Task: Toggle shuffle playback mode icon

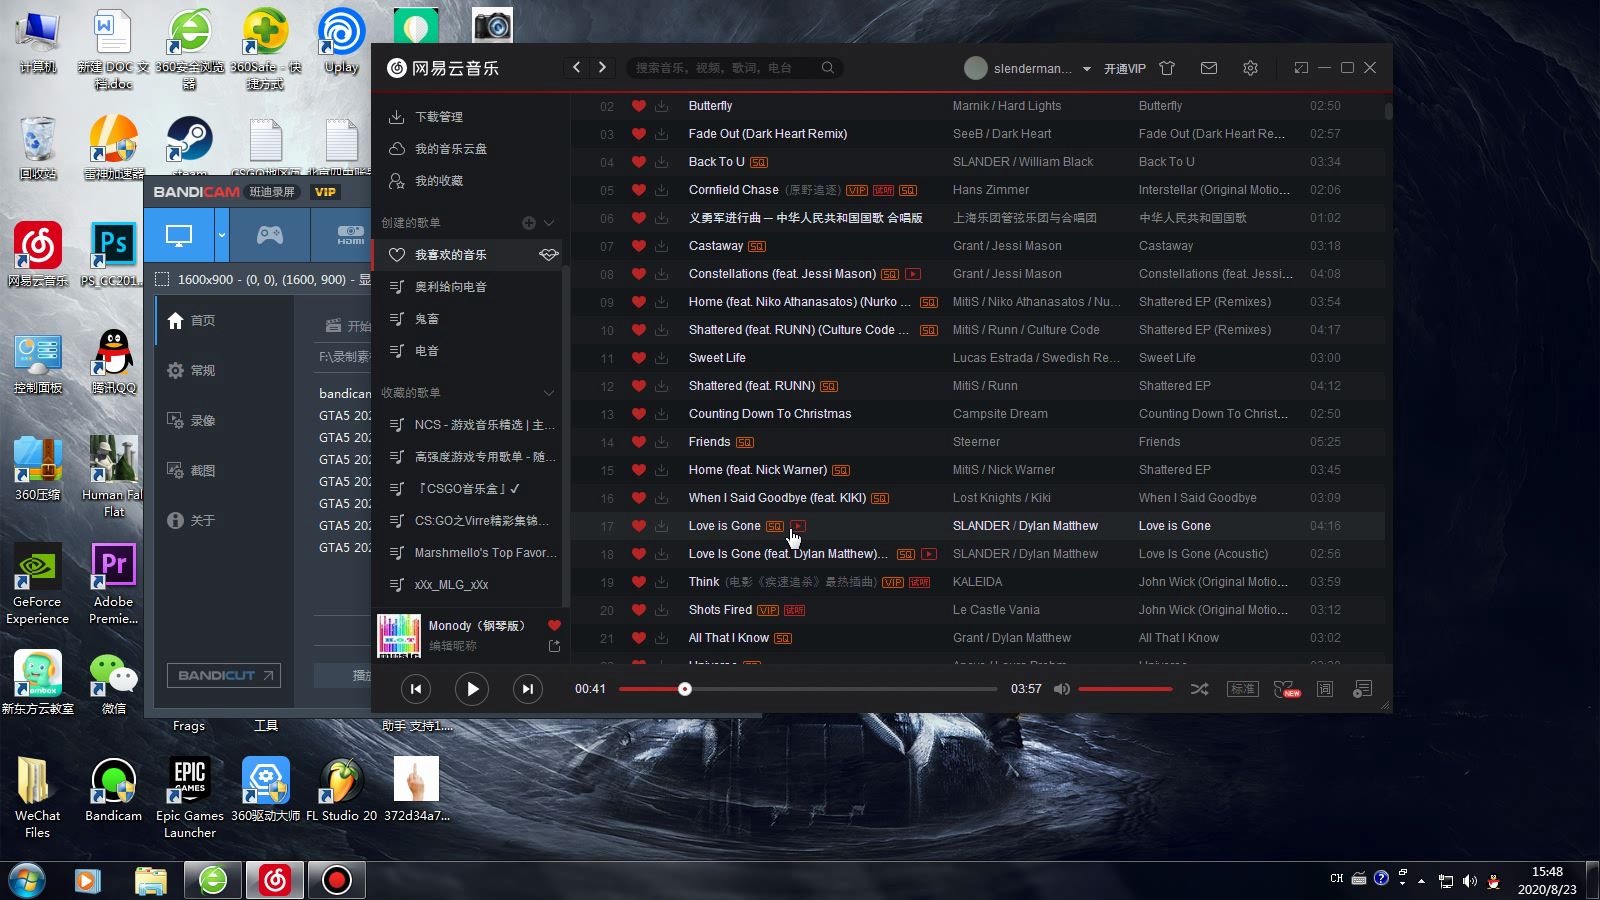Action: 1199,689
